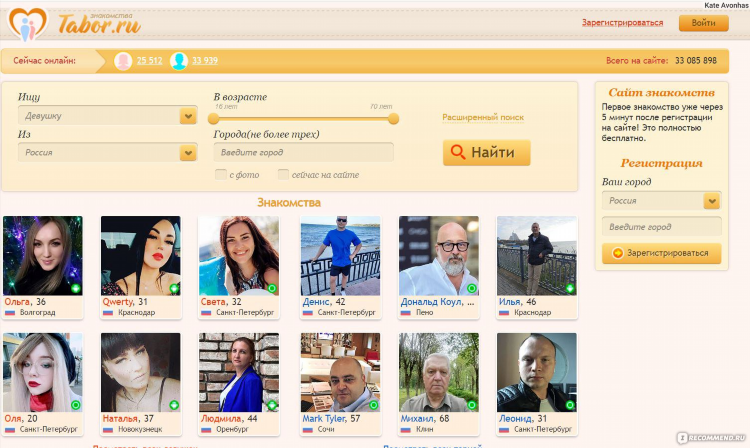Viewport: 750px width, 448px height.
Task: Open Ольга's profile photo
Action: pyautogui.click(x=43, y=255)
